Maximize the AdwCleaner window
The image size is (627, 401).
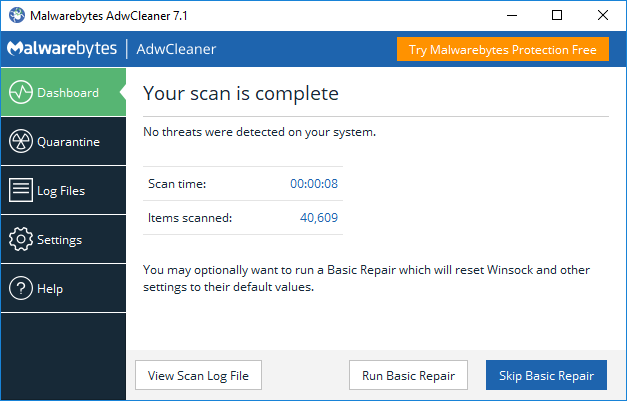(x=557, y=15)
